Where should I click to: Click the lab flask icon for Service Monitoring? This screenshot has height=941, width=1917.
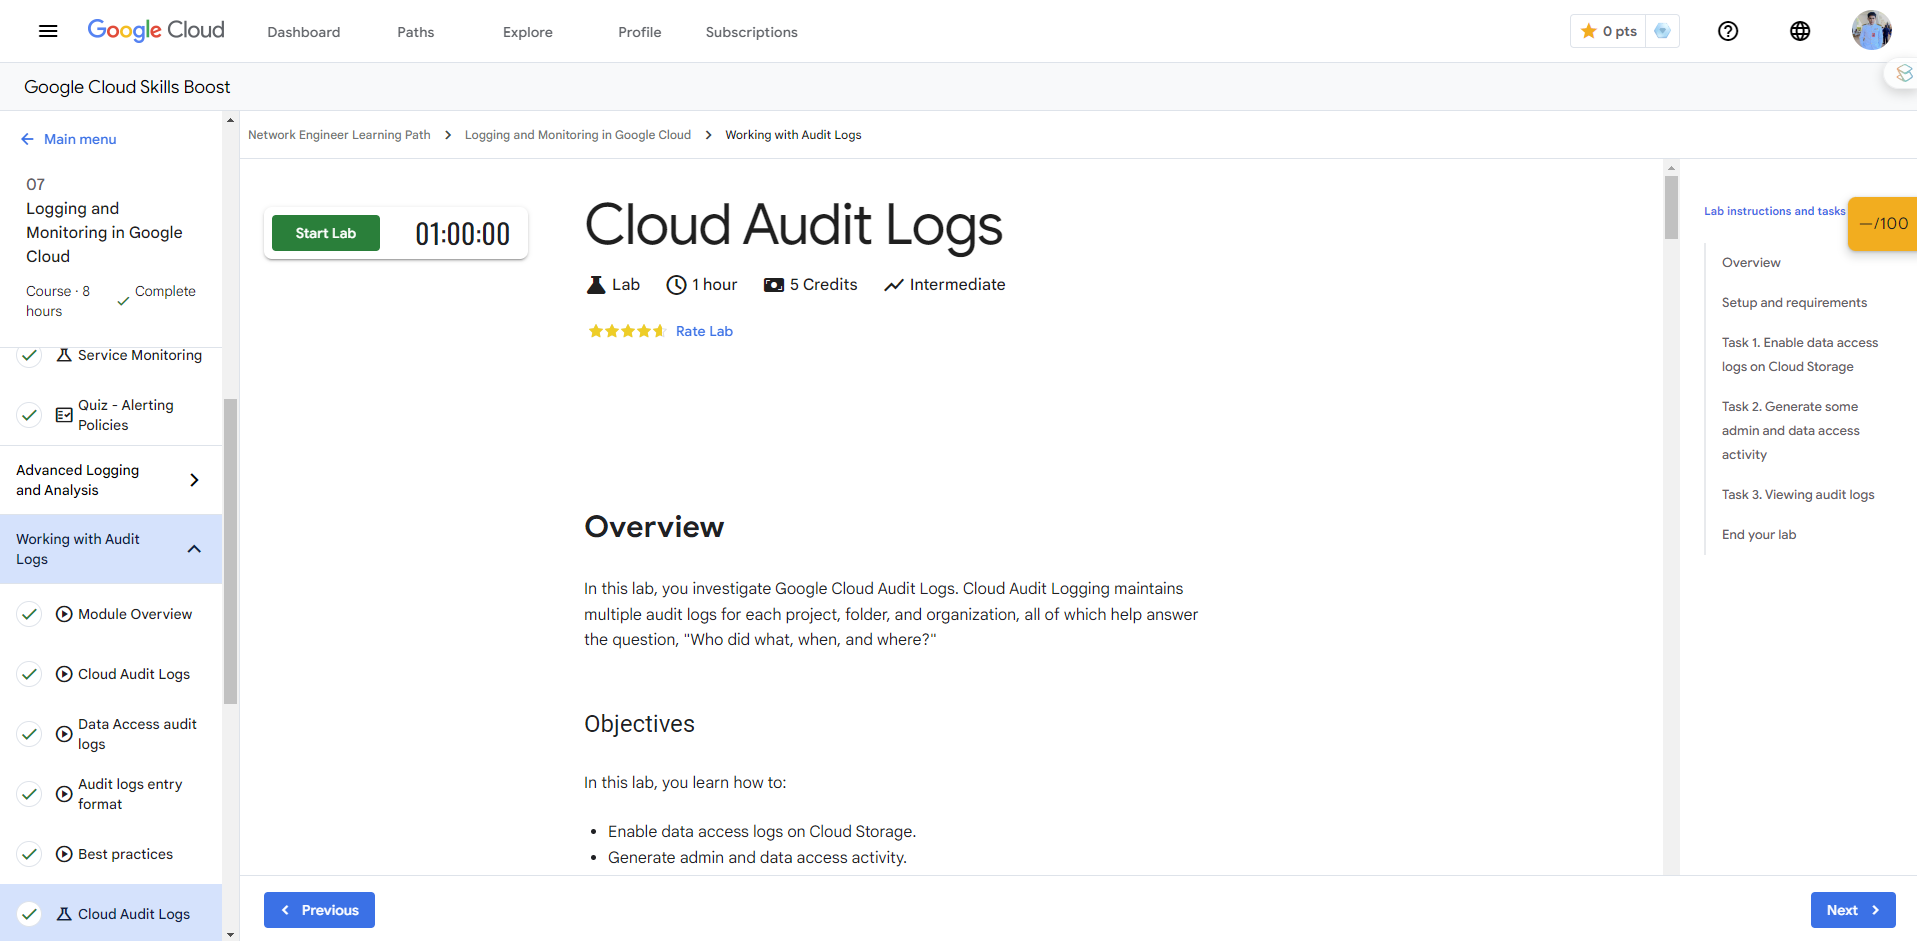(64, 355)
